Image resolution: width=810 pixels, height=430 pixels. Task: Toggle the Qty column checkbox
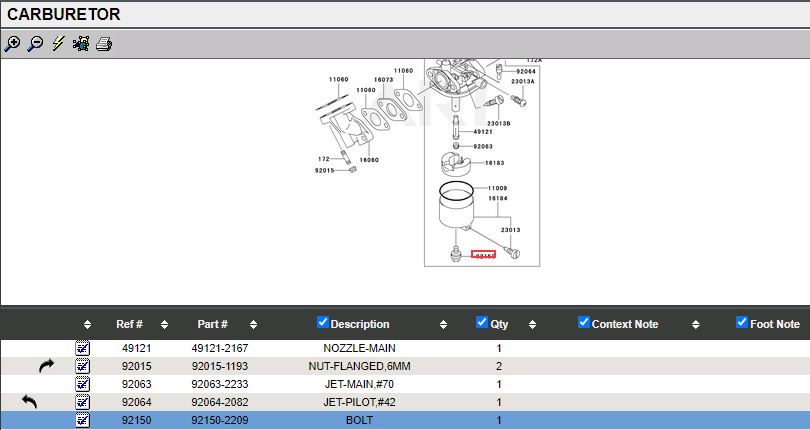(x=482, y=322)
